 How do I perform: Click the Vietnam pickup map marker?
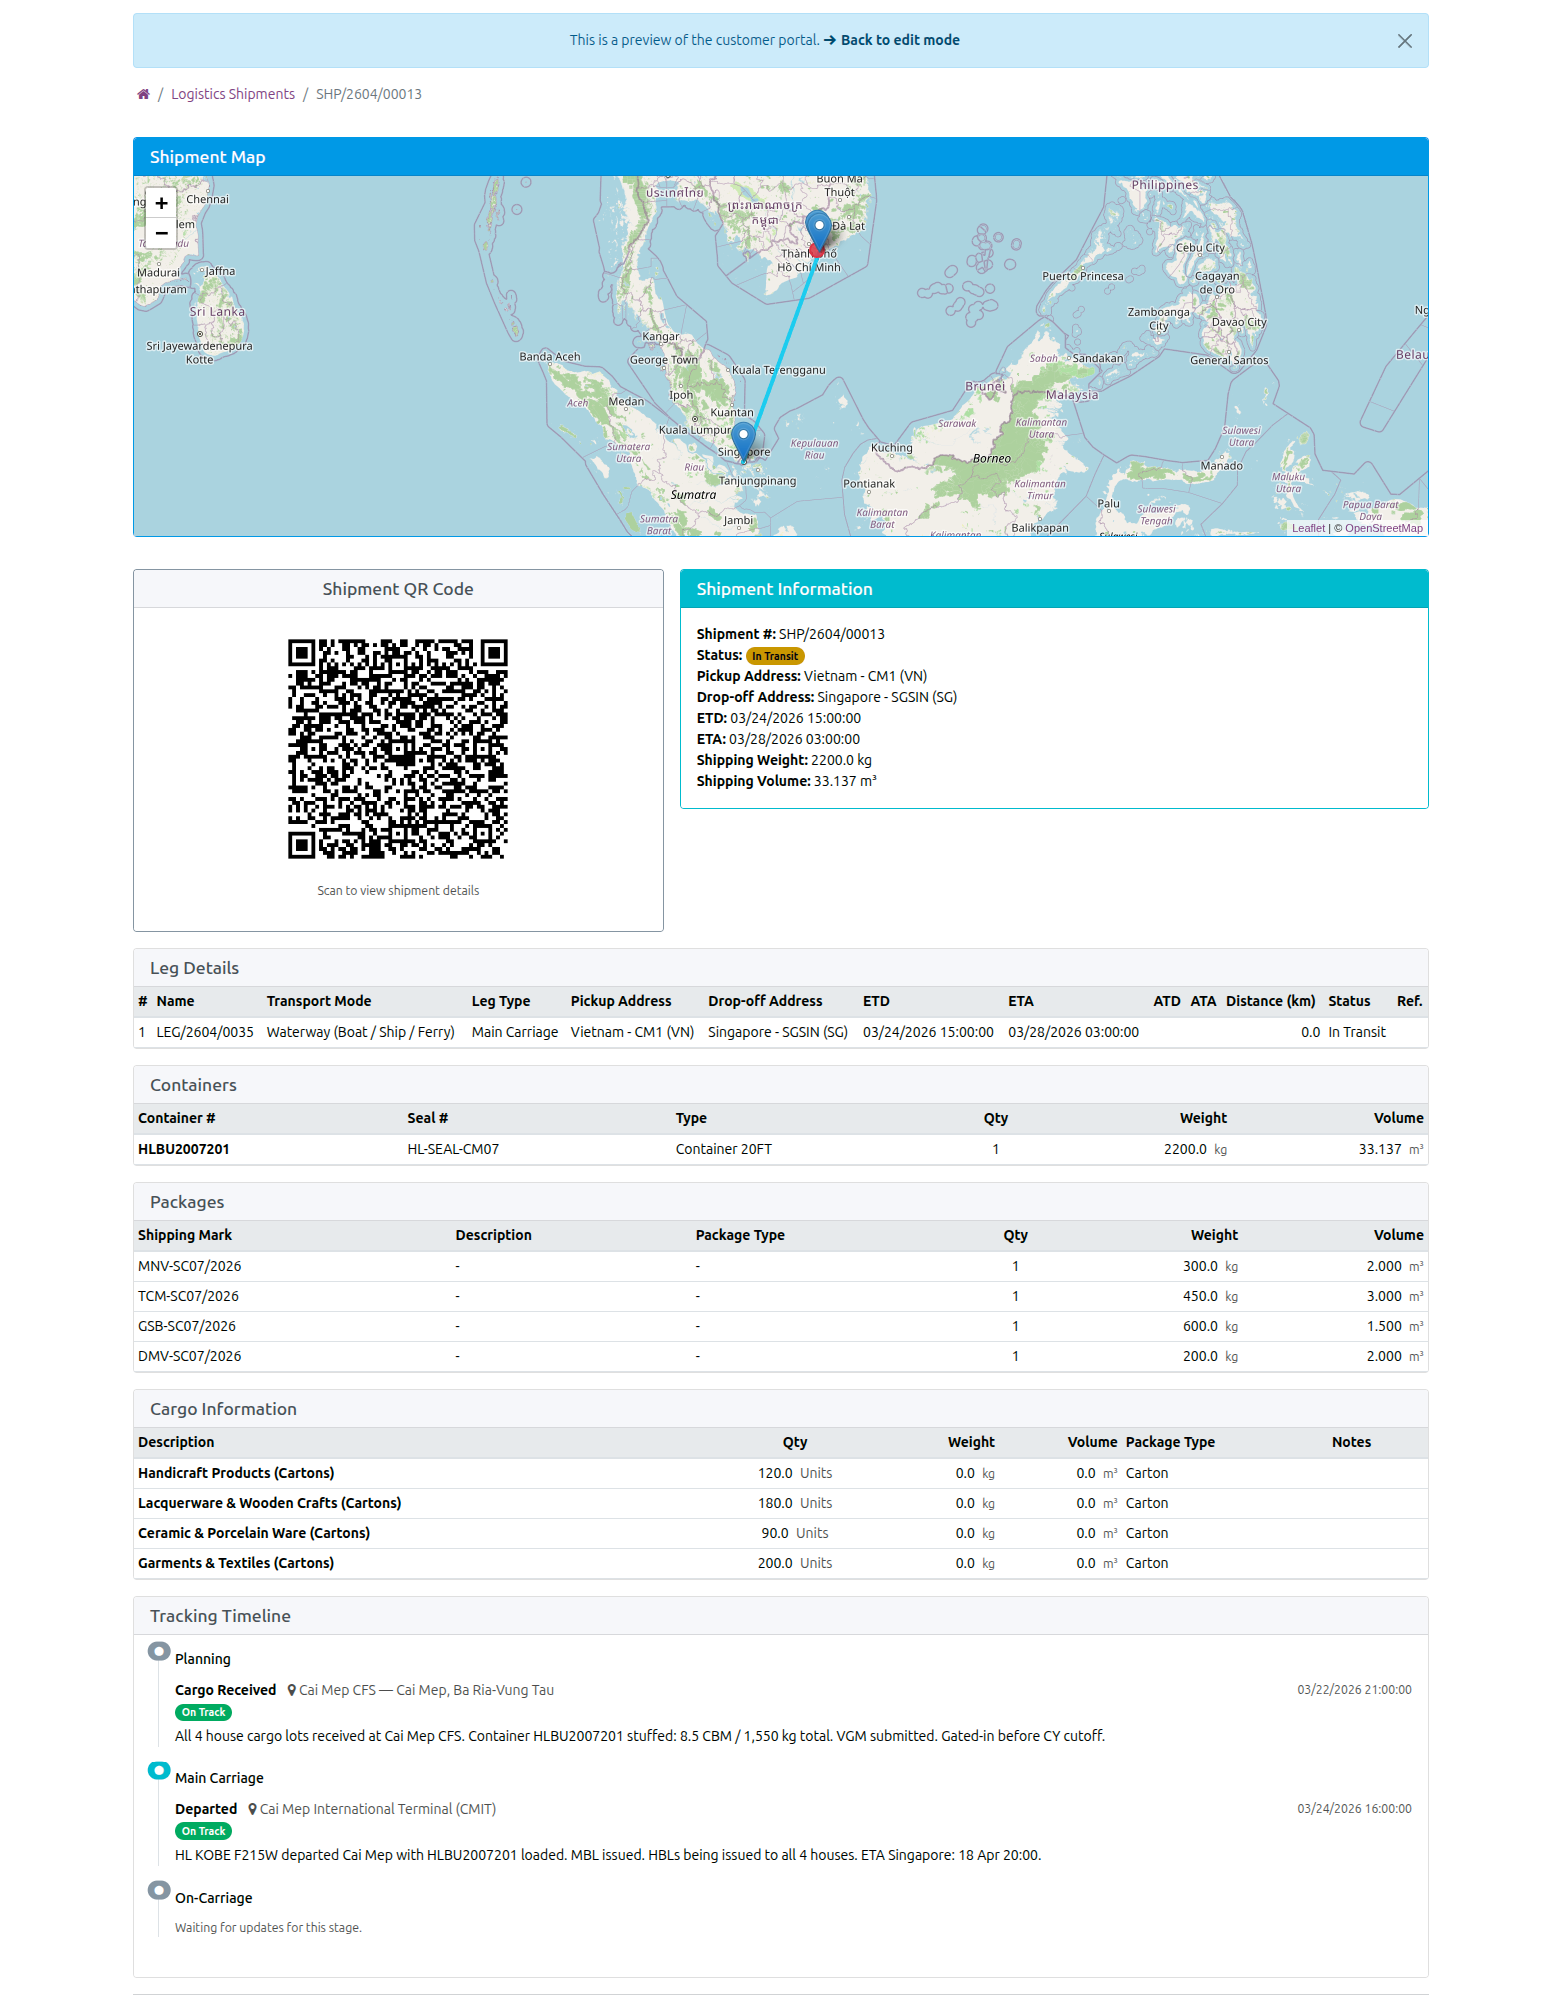tap(818, 229)
